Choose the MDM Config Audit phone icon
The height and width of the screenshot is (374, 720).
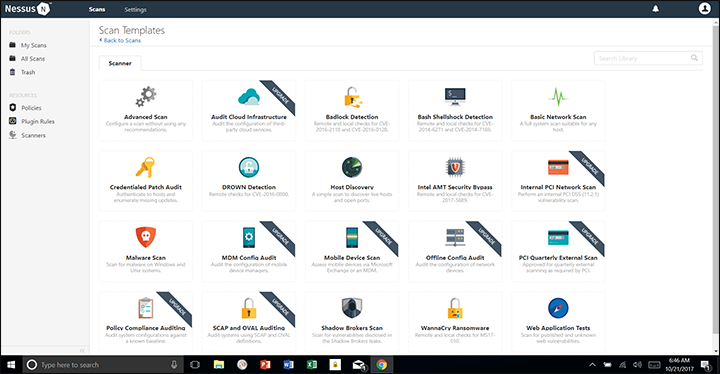(x=249, y=238)
